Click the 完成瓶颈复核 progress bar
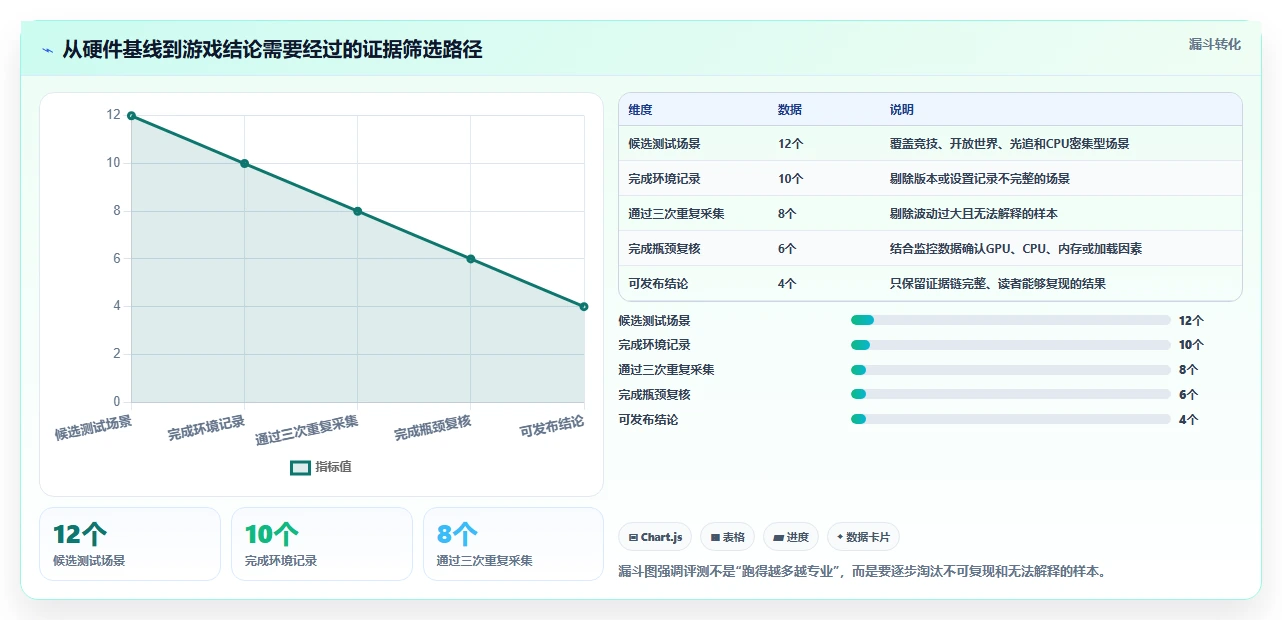 point(1010,395)
